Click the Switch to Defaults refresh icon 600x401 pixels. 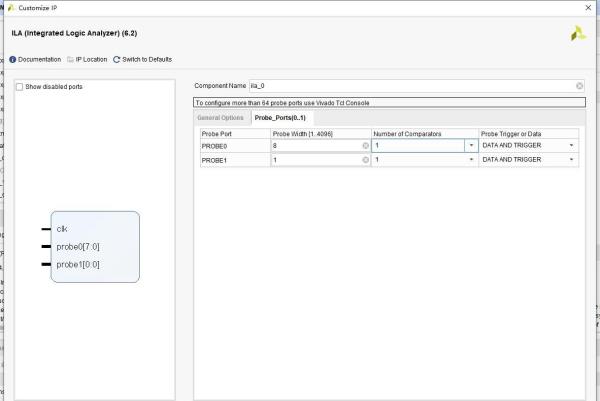117,59
